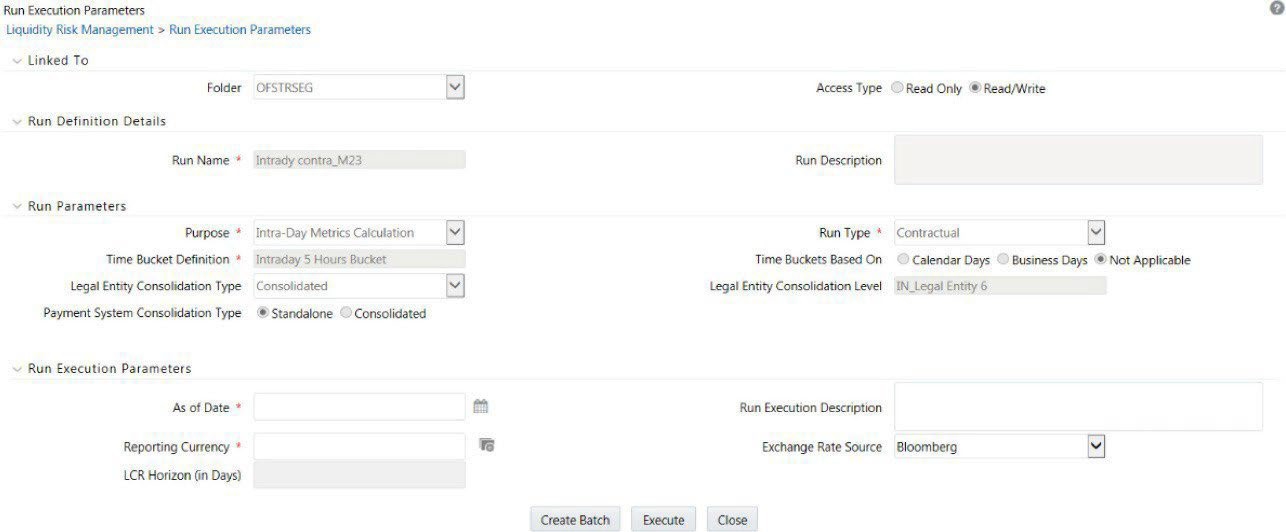Collapse the Run Execution Parameters section
1286x532 pixels.
[16, 369]
